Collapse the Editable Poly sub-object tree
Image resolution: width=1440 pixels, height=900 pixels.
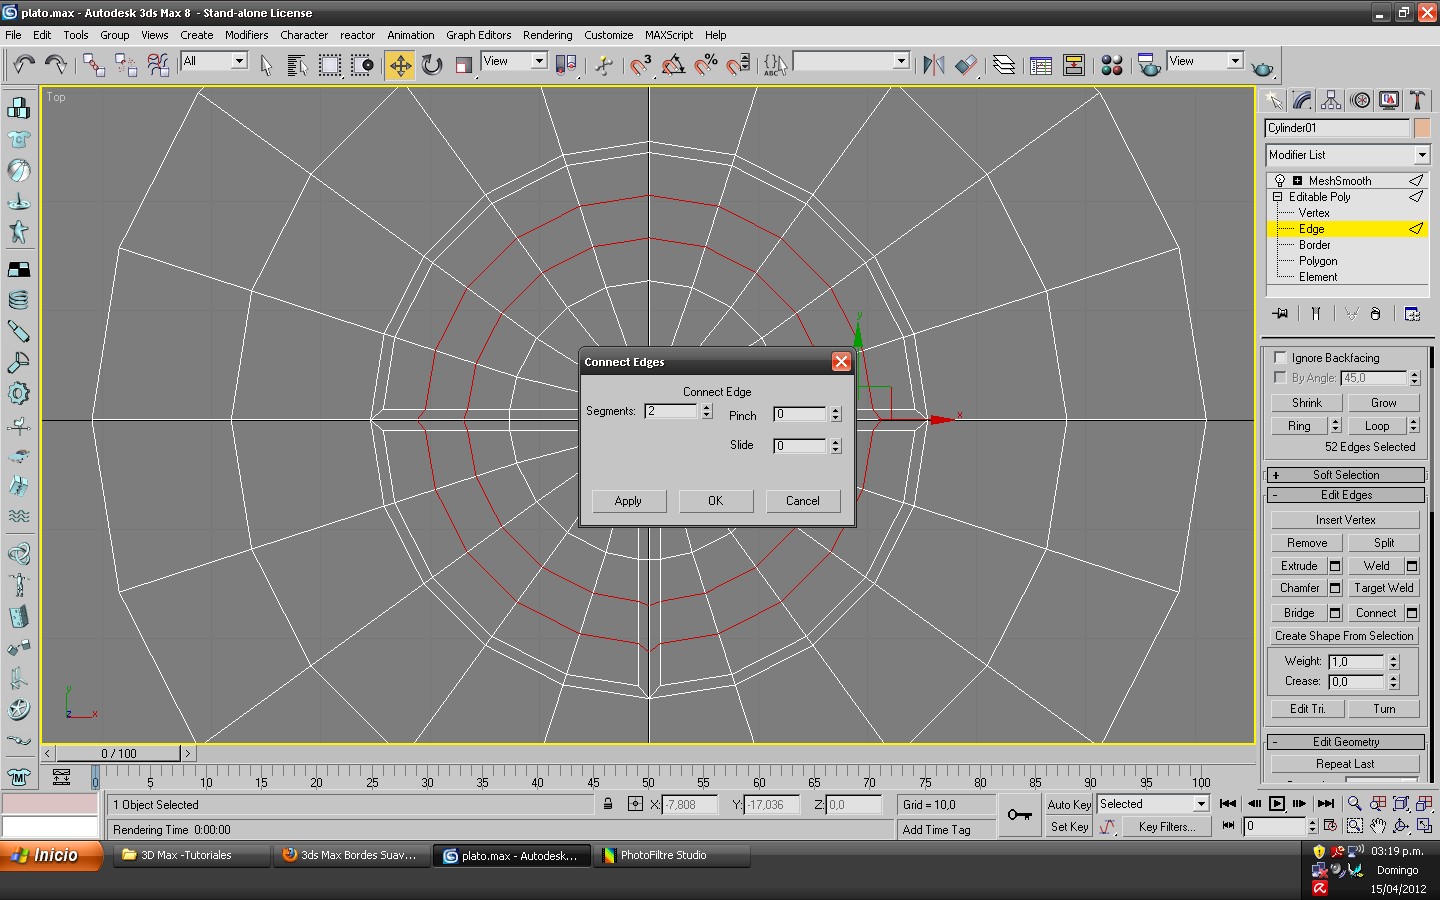pyautogui.click(x=1278, y=197)
